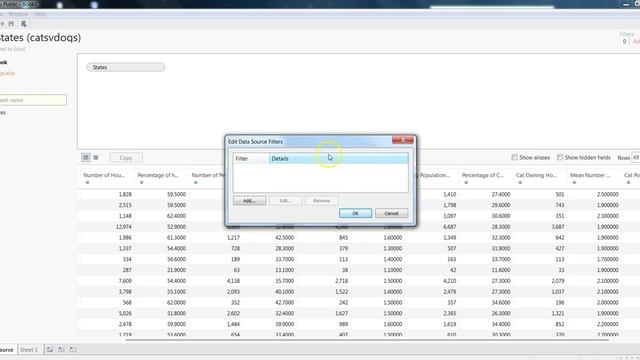Click the cell value 1,828
This screenshot has height=360, width=640.
tap(125, 194)
